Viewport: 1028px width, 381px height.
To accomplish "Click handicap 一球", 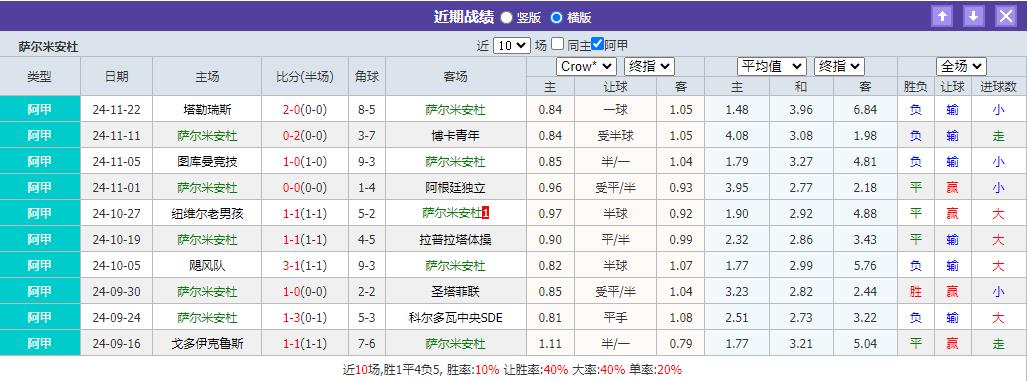I will [615, 110].
